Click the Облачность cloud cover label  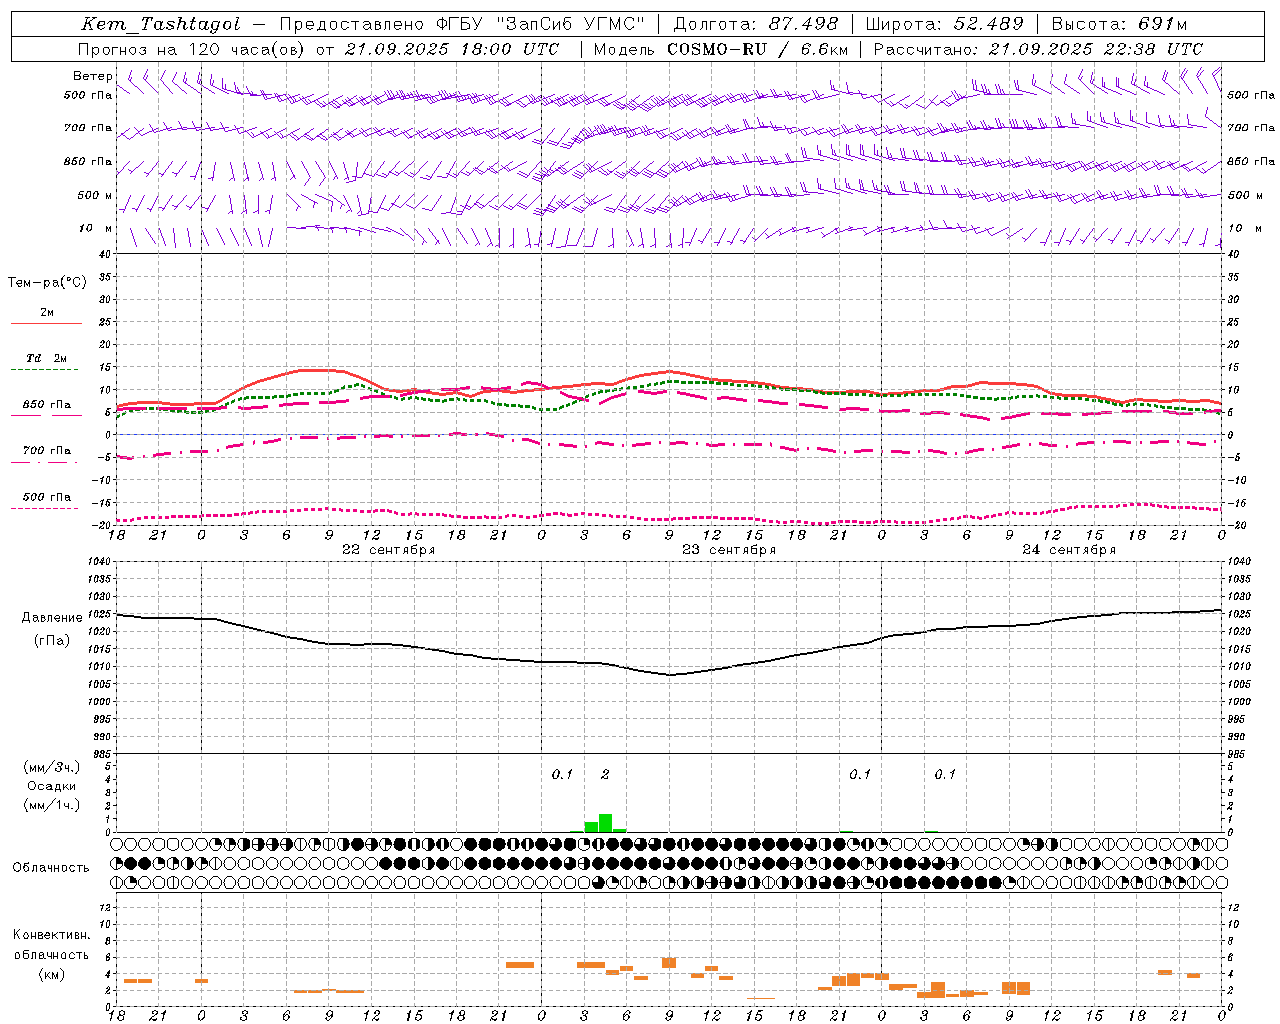[x=51, y=867]
